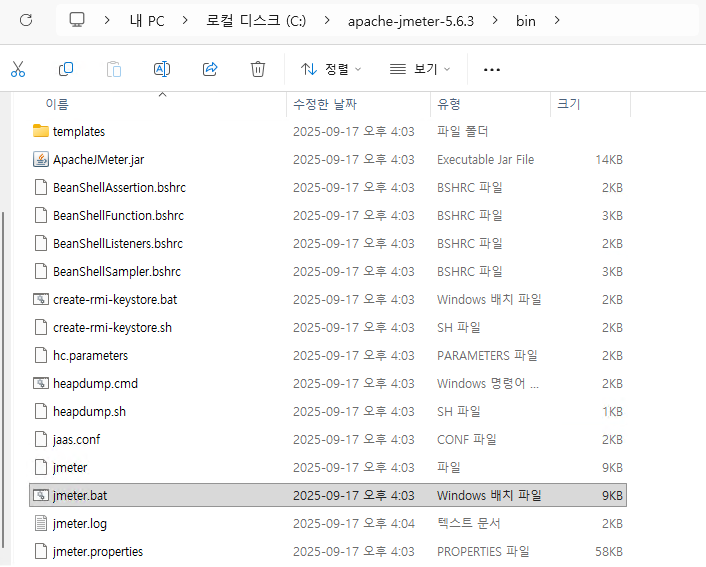
Task: Click the BeanShellAssertion.bshrc file icon
Action: [x=41, y=187]
